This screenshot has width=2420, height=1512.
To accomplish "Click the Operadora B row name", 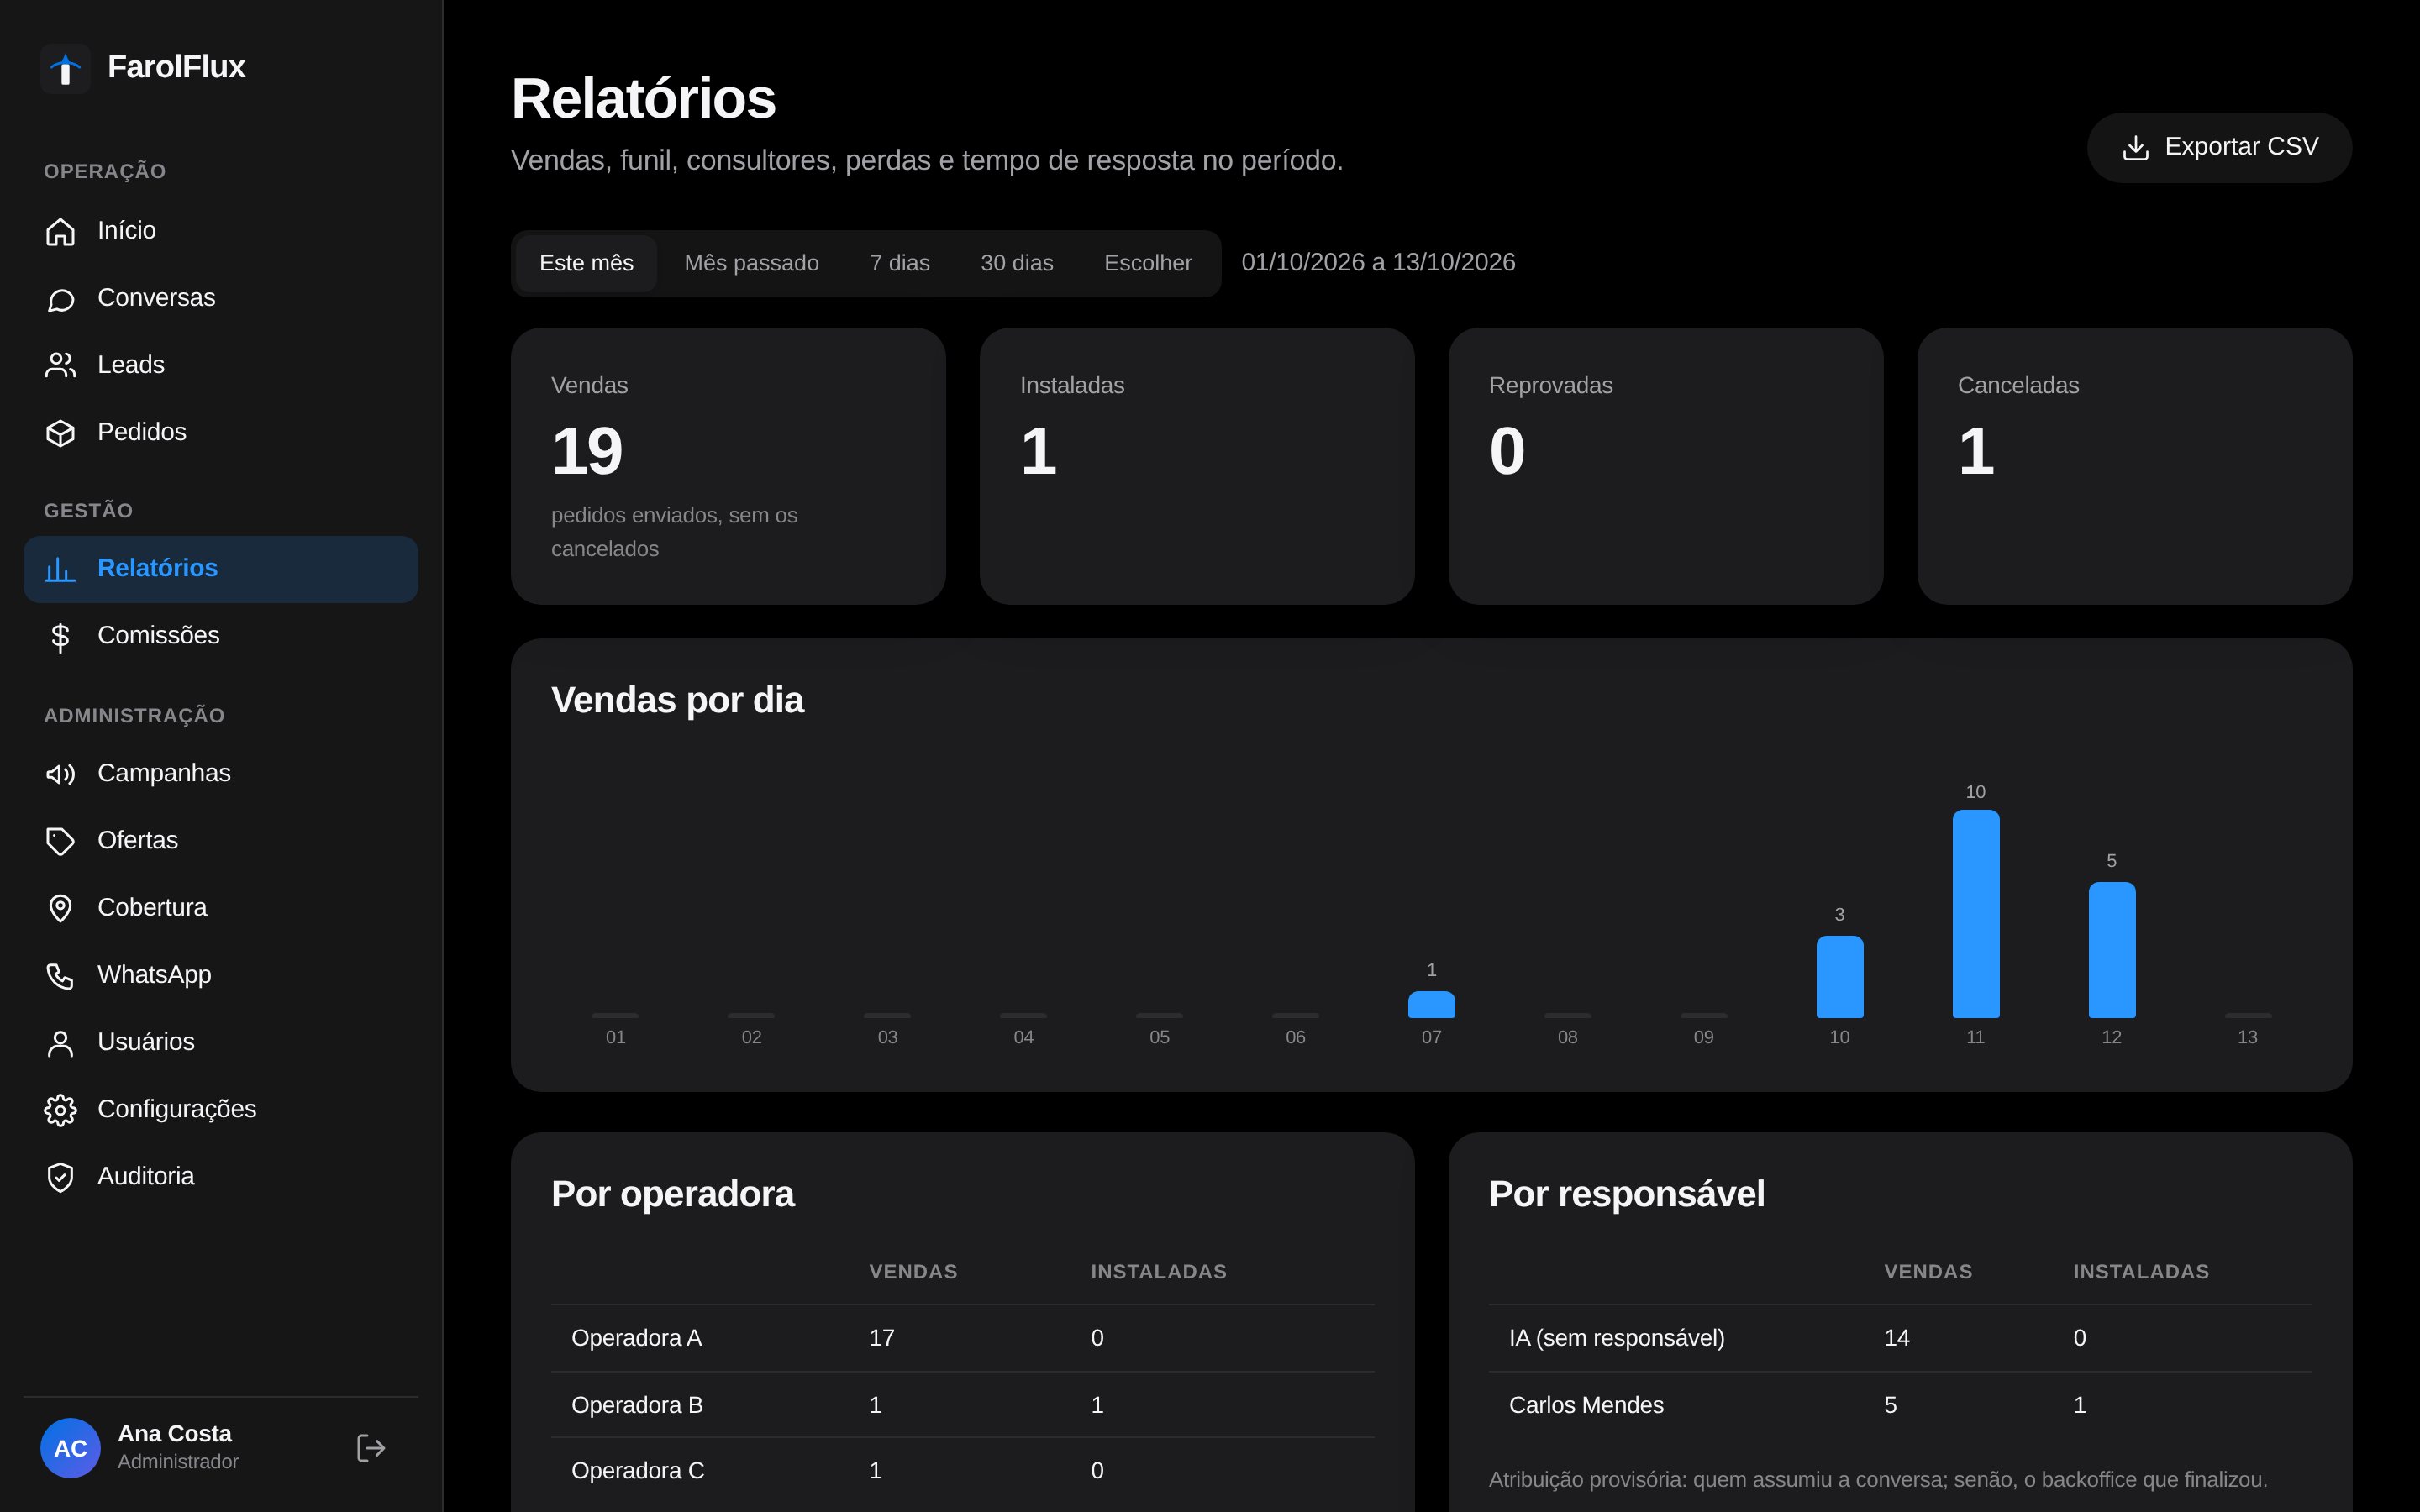I will tap(637, 1405).
